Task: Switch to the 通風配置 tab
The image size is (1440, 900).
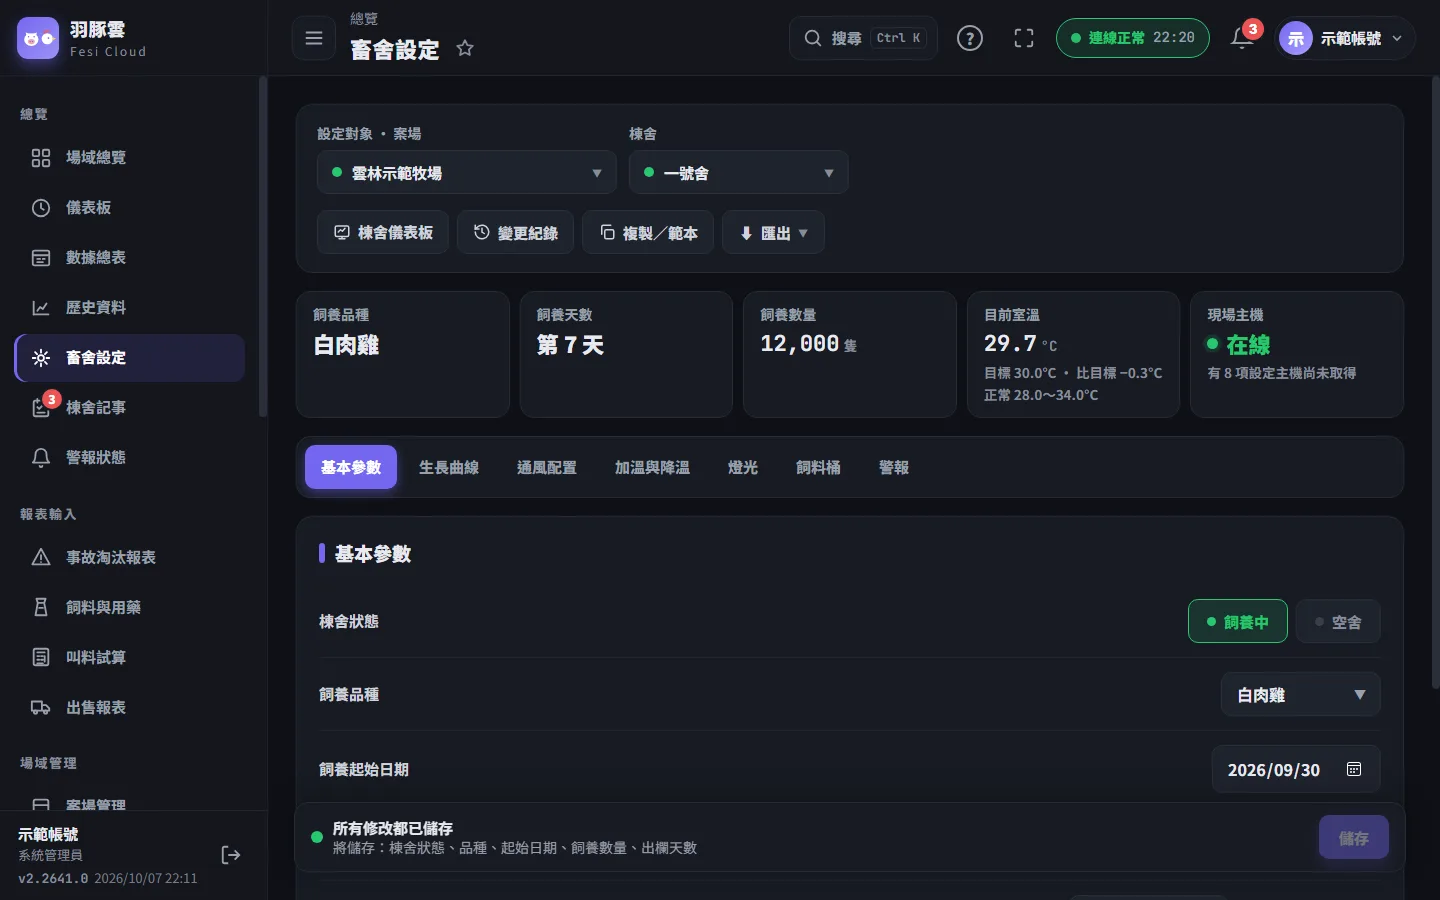Action: (547, 468)
